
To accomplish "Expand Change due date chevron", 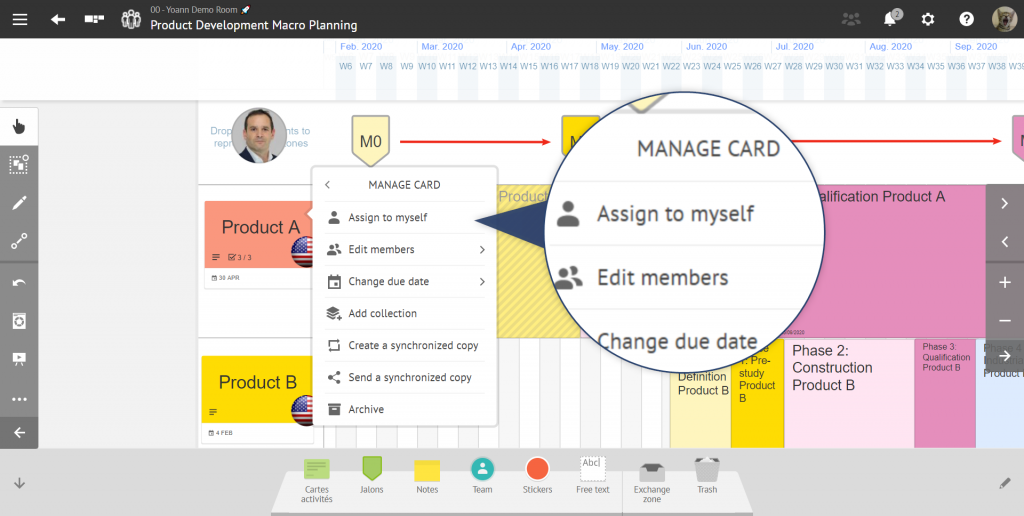I will click(482, 282).
